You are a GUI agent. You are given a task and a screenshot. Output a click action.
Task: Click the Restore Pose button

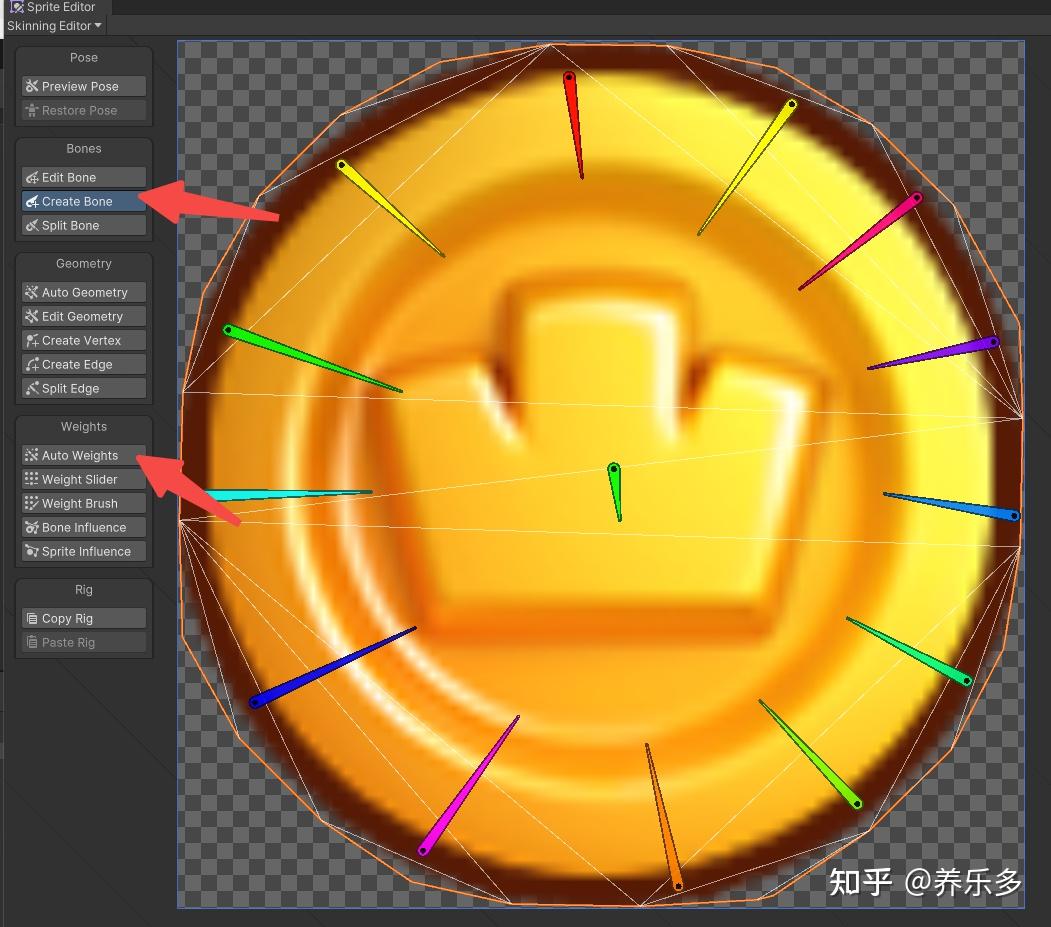[x=84, y=110]
